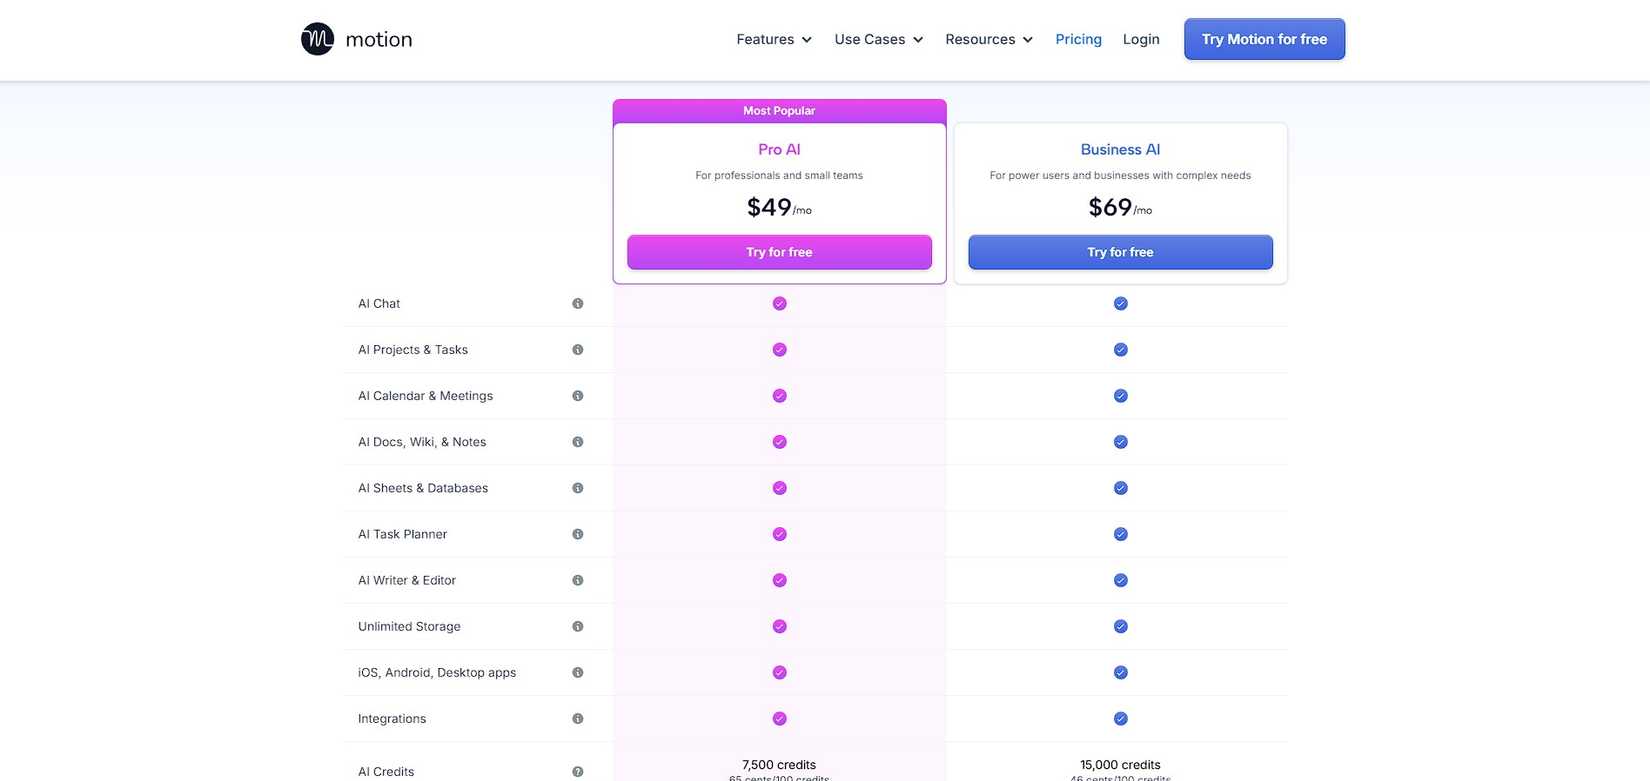Open the Pricing page link

pyautogui.click(x=1078, y=39)
